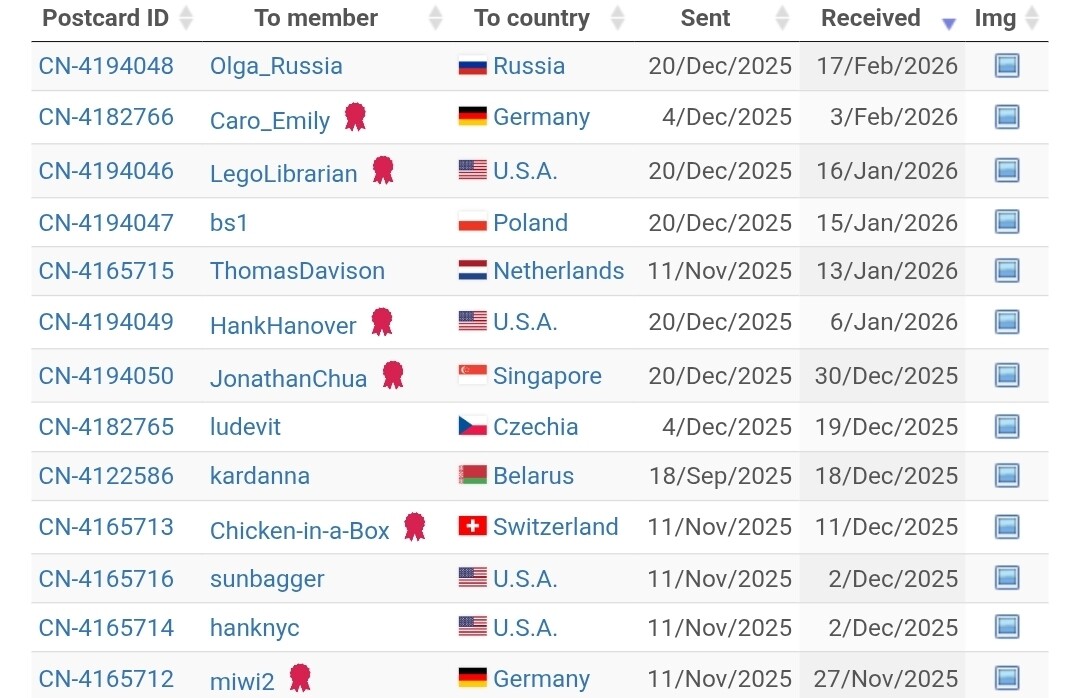Screen dimensions: 1080x698
Task: Sort by Img column header
Action: (1032, 18)
